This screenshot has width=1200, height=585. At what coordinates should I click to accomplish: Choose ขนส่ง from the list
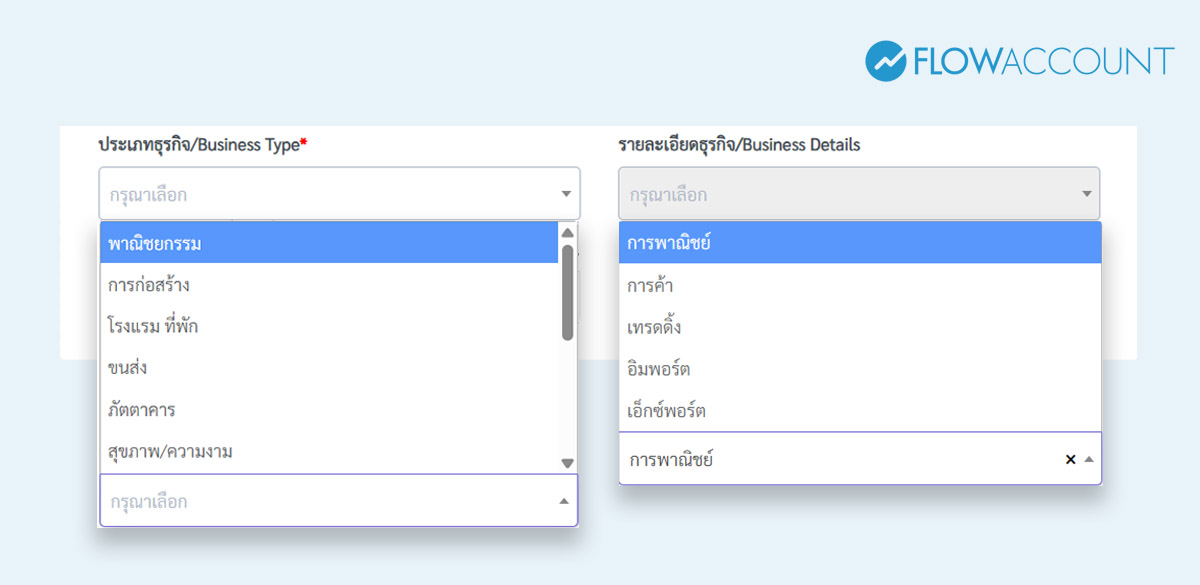[300, 368]
